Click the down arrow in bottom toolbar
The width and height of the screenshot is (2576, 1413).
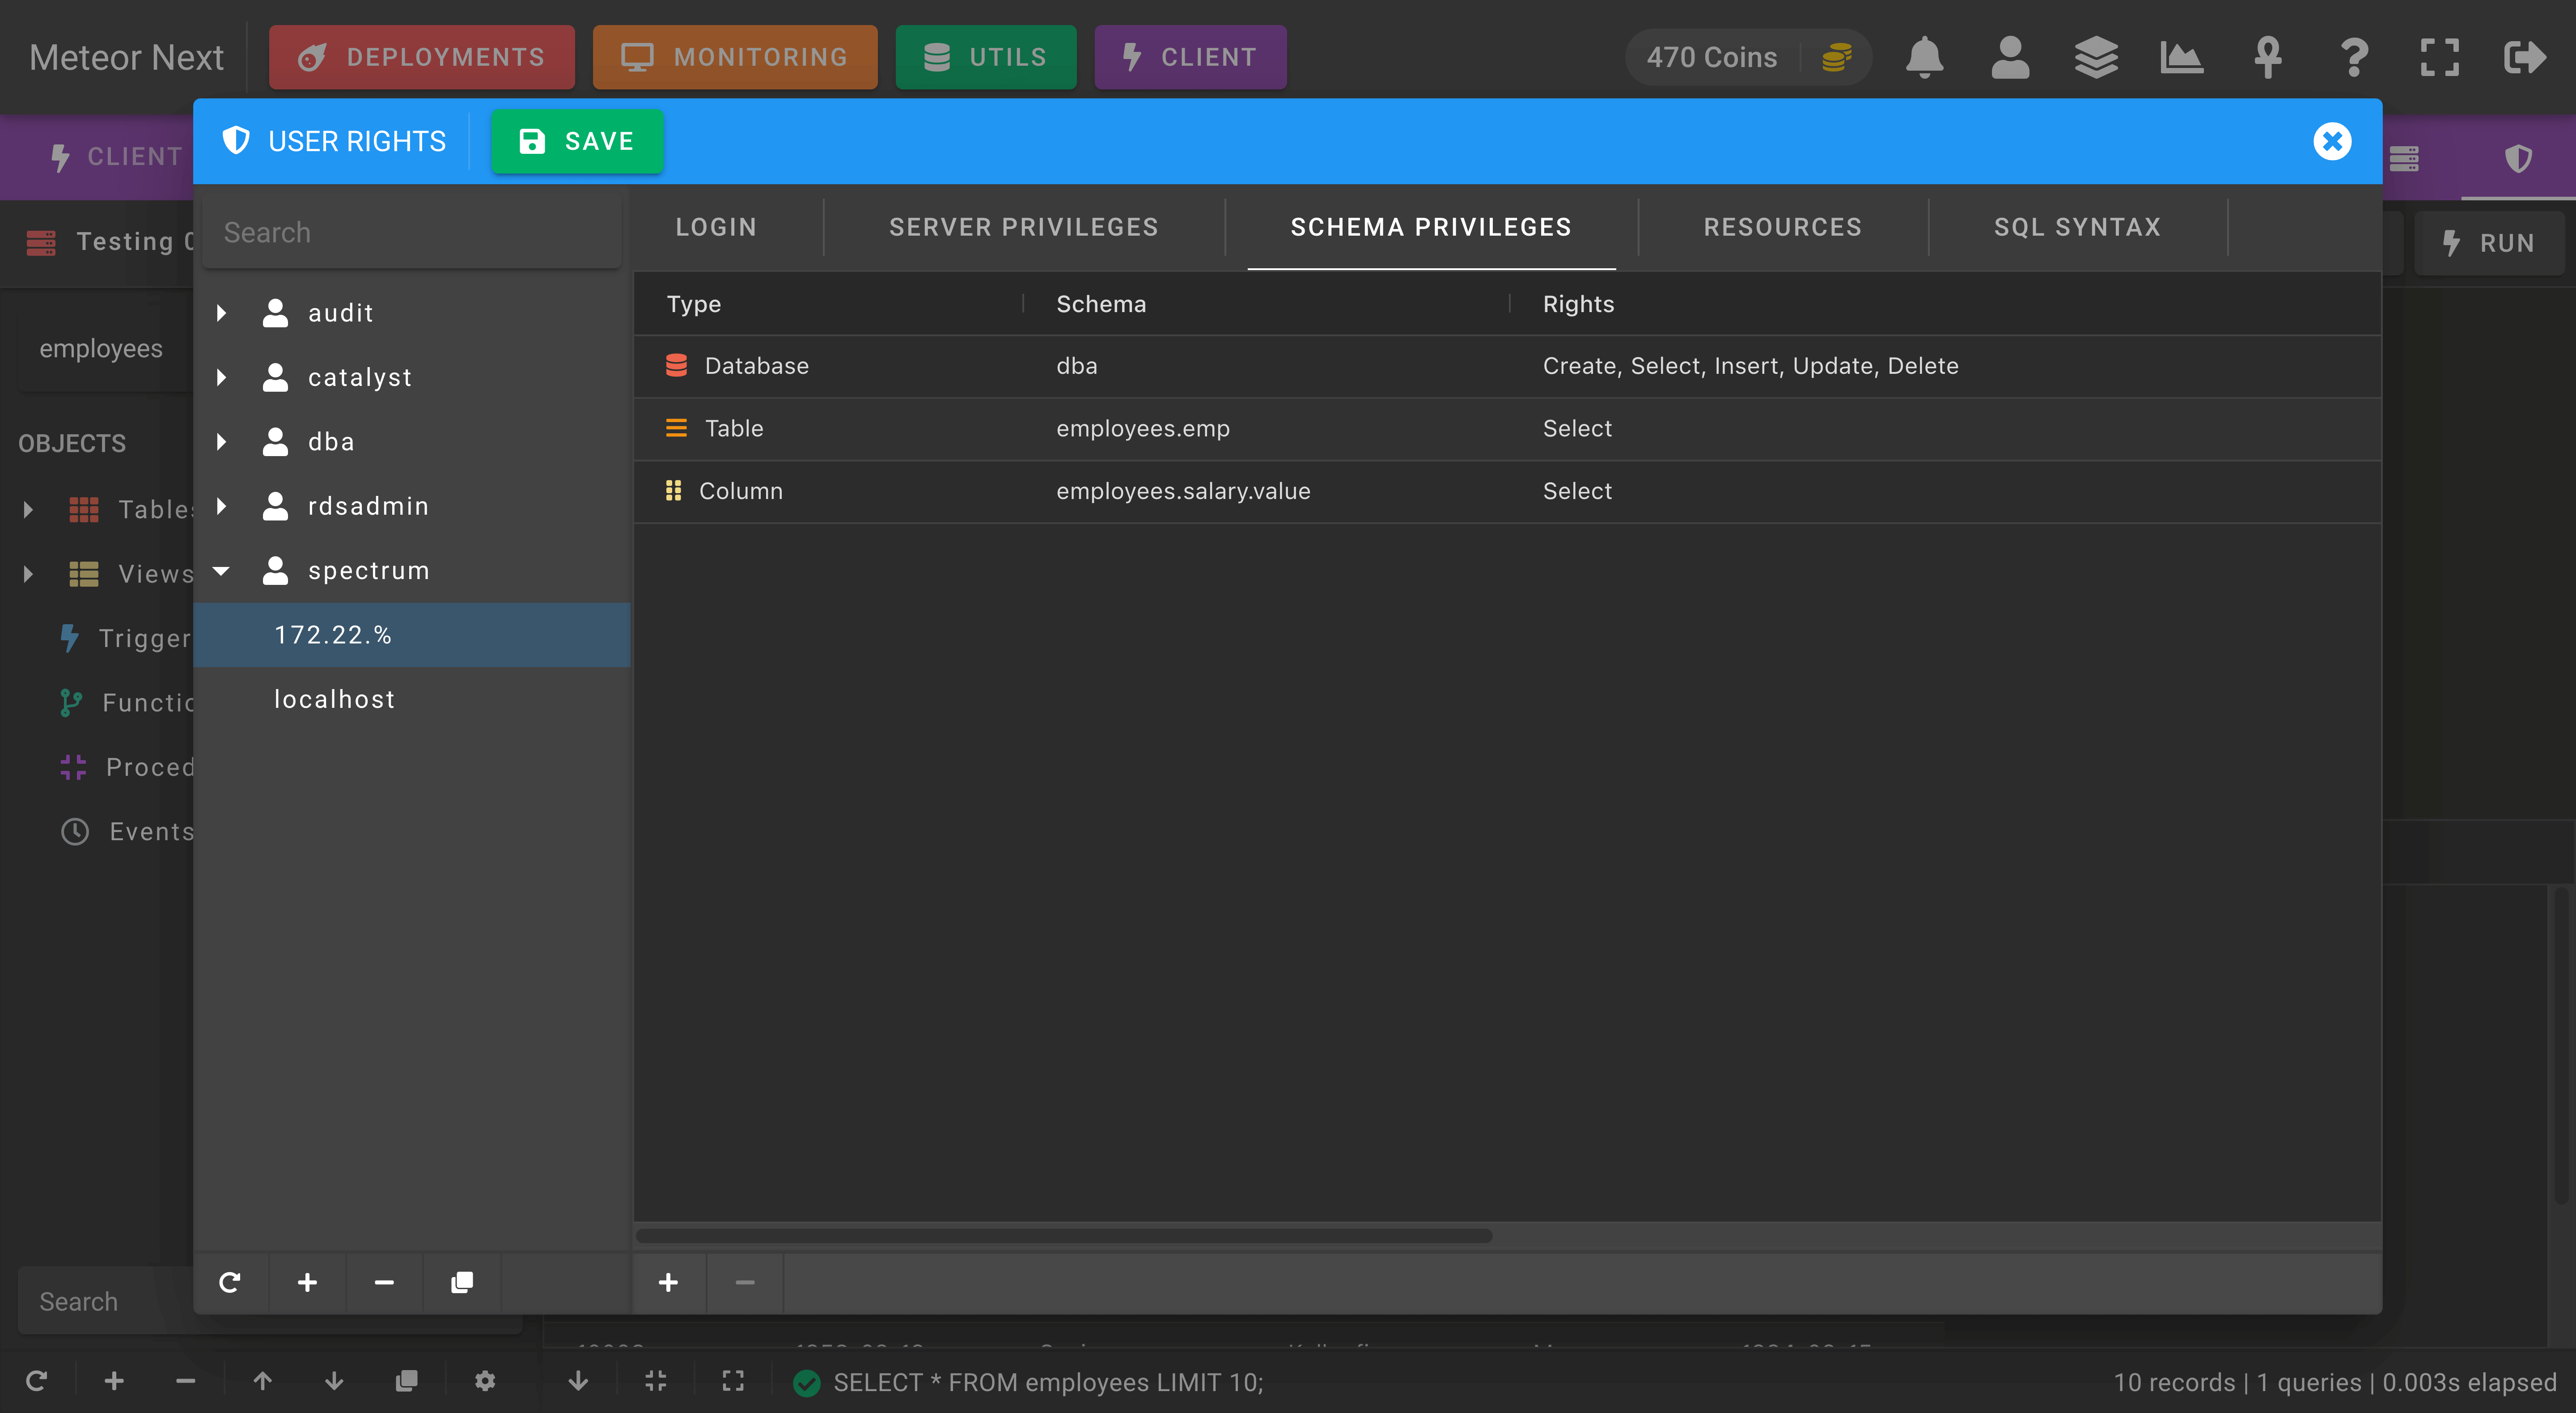(x=334, y=1381)
